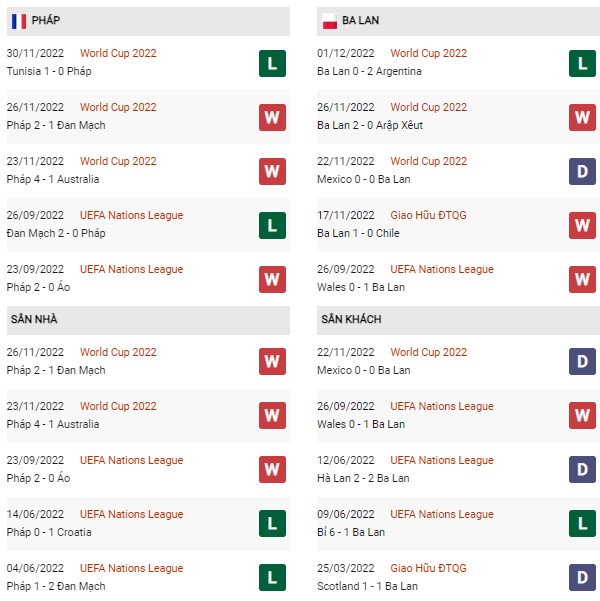Click the D badge for Scotland 1 - 1 Ba Lan
This screenshot has height=601, width=600.
[x=582, y=578]
